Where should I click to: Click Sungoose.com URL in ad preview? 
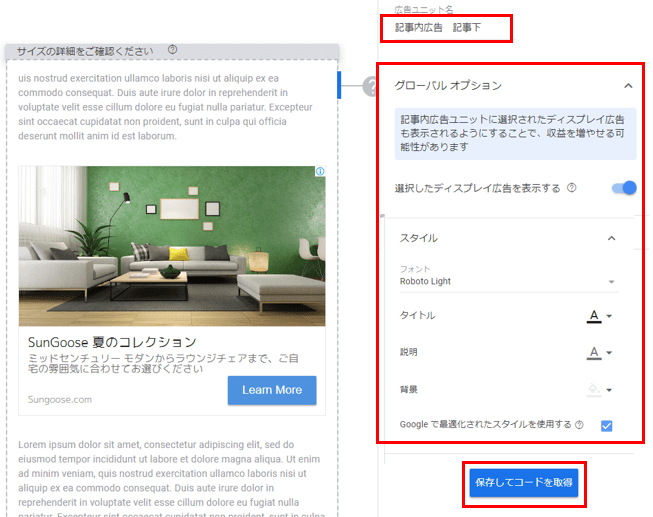(x=60, y=400)
